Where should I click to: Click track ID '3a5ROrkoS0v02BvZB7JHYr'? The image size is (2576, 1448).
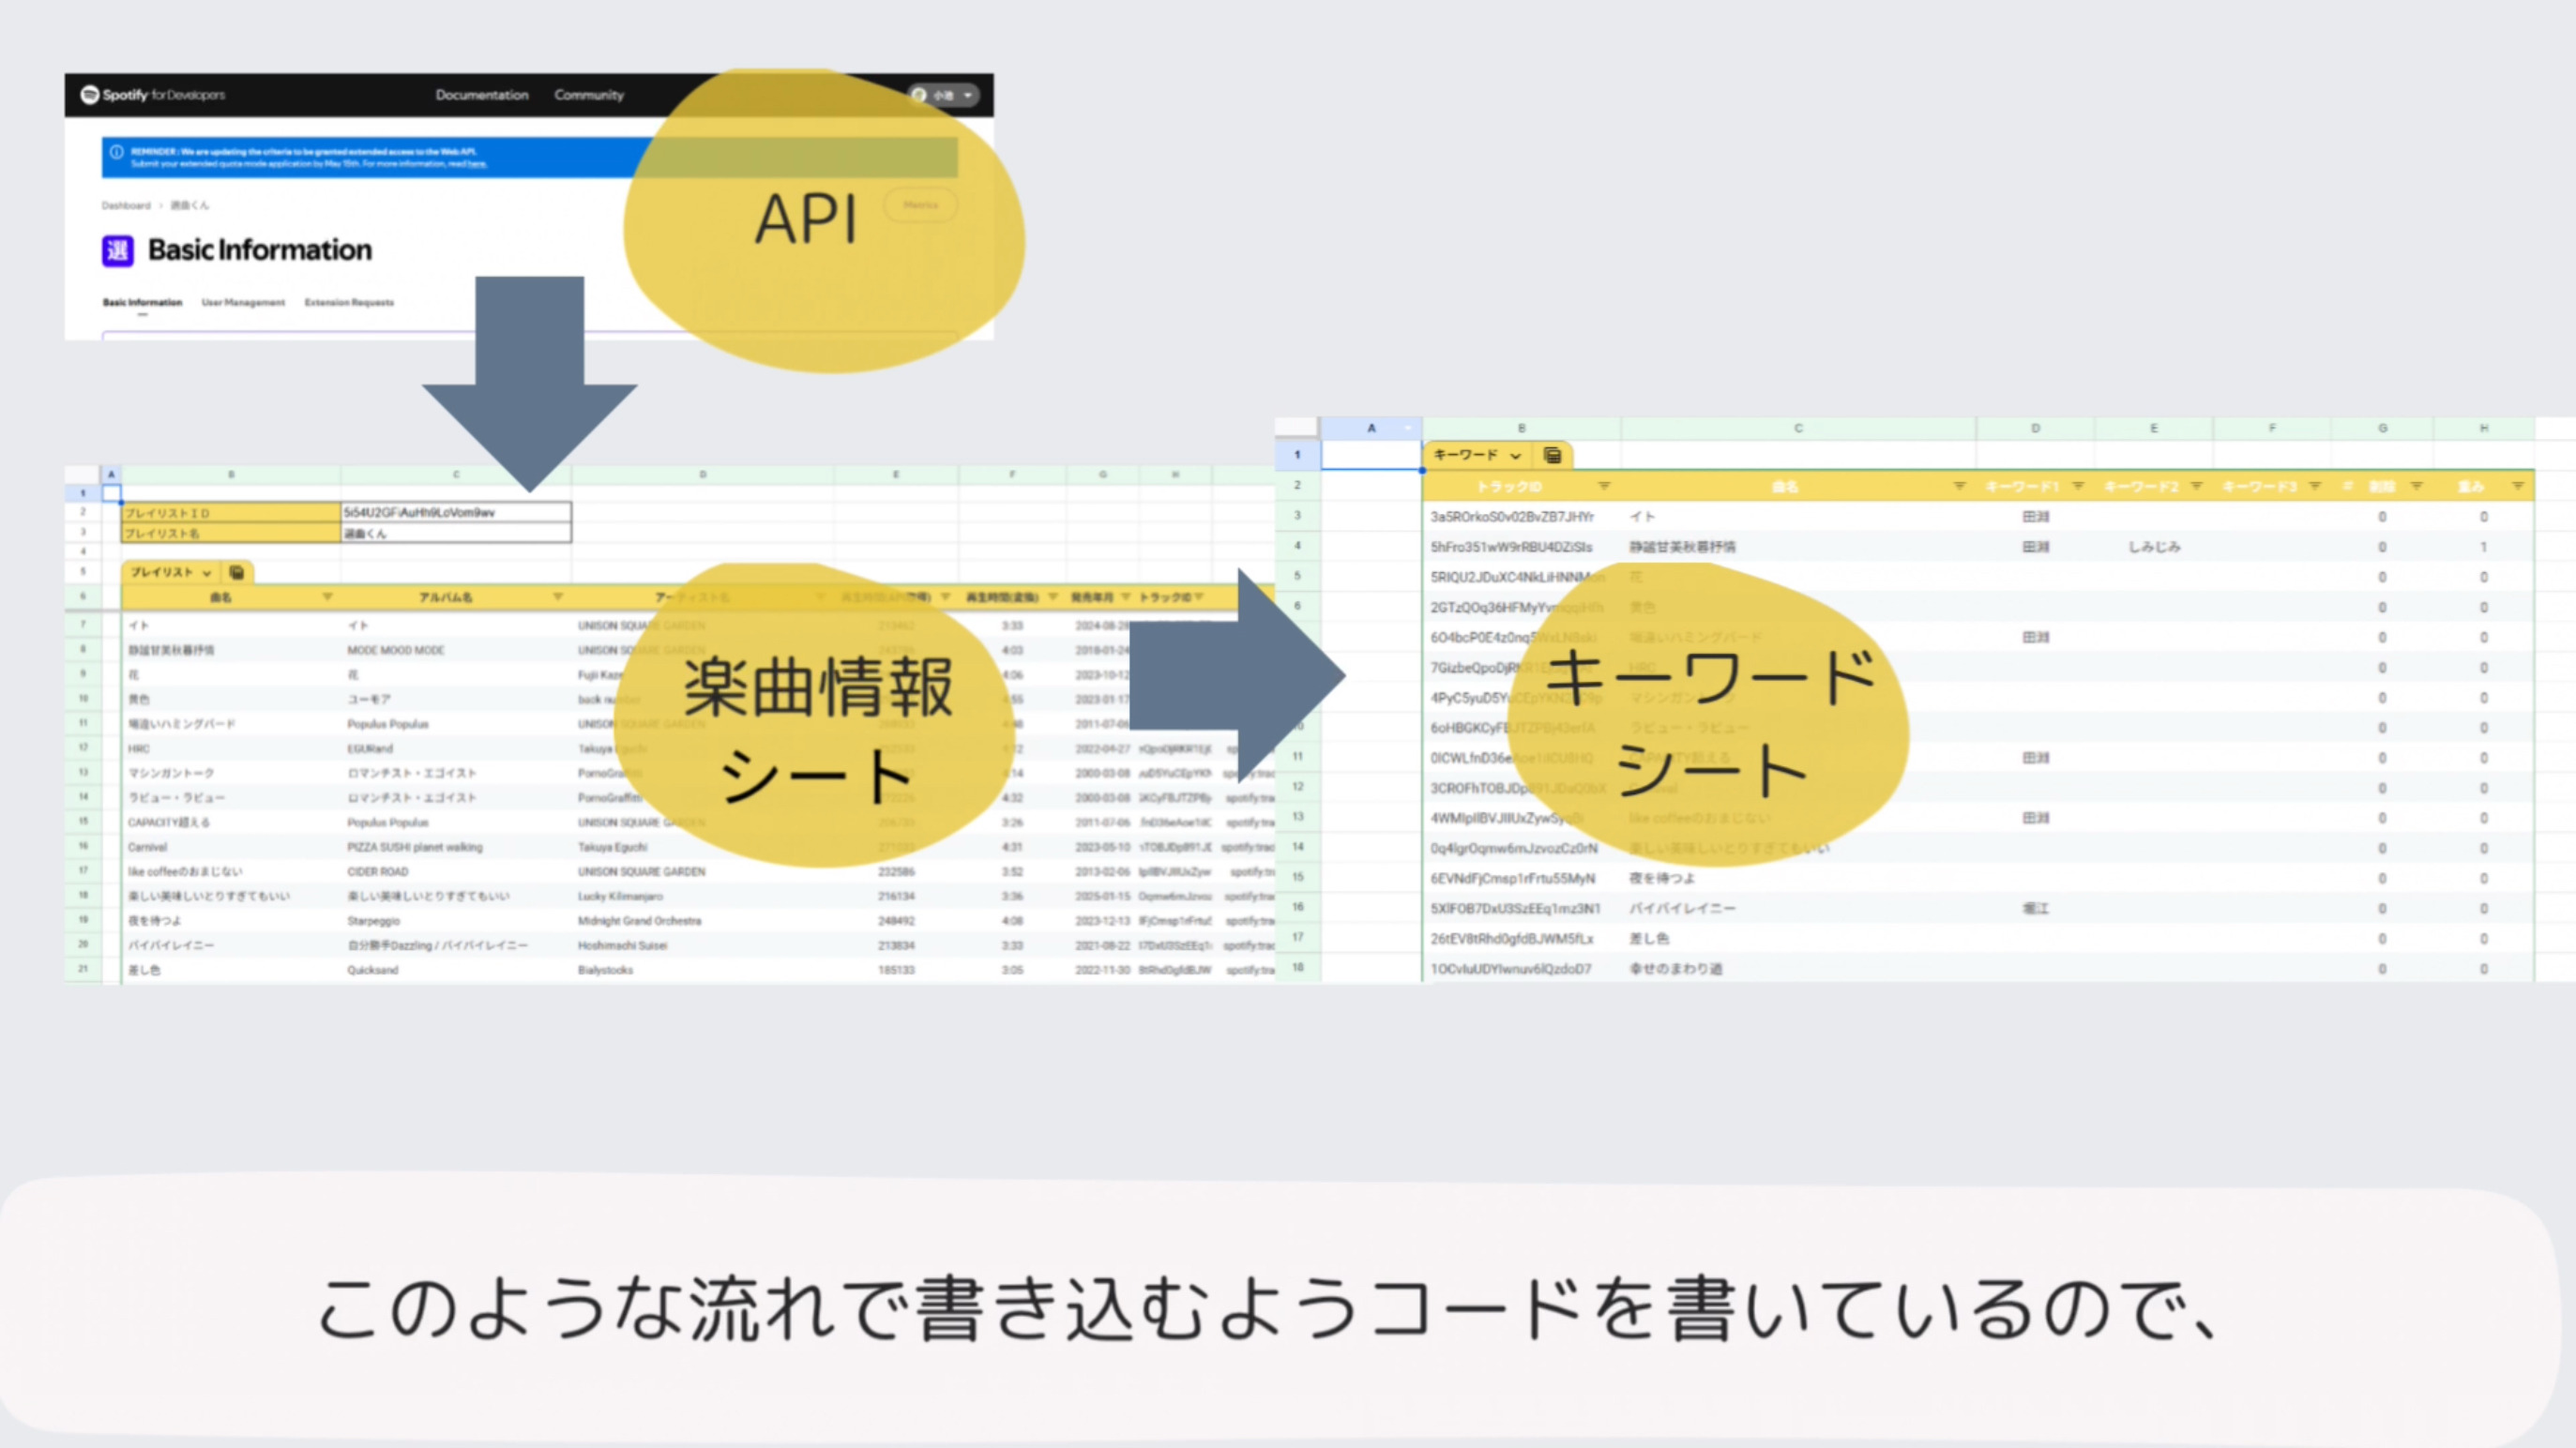tap(1511, 517)
